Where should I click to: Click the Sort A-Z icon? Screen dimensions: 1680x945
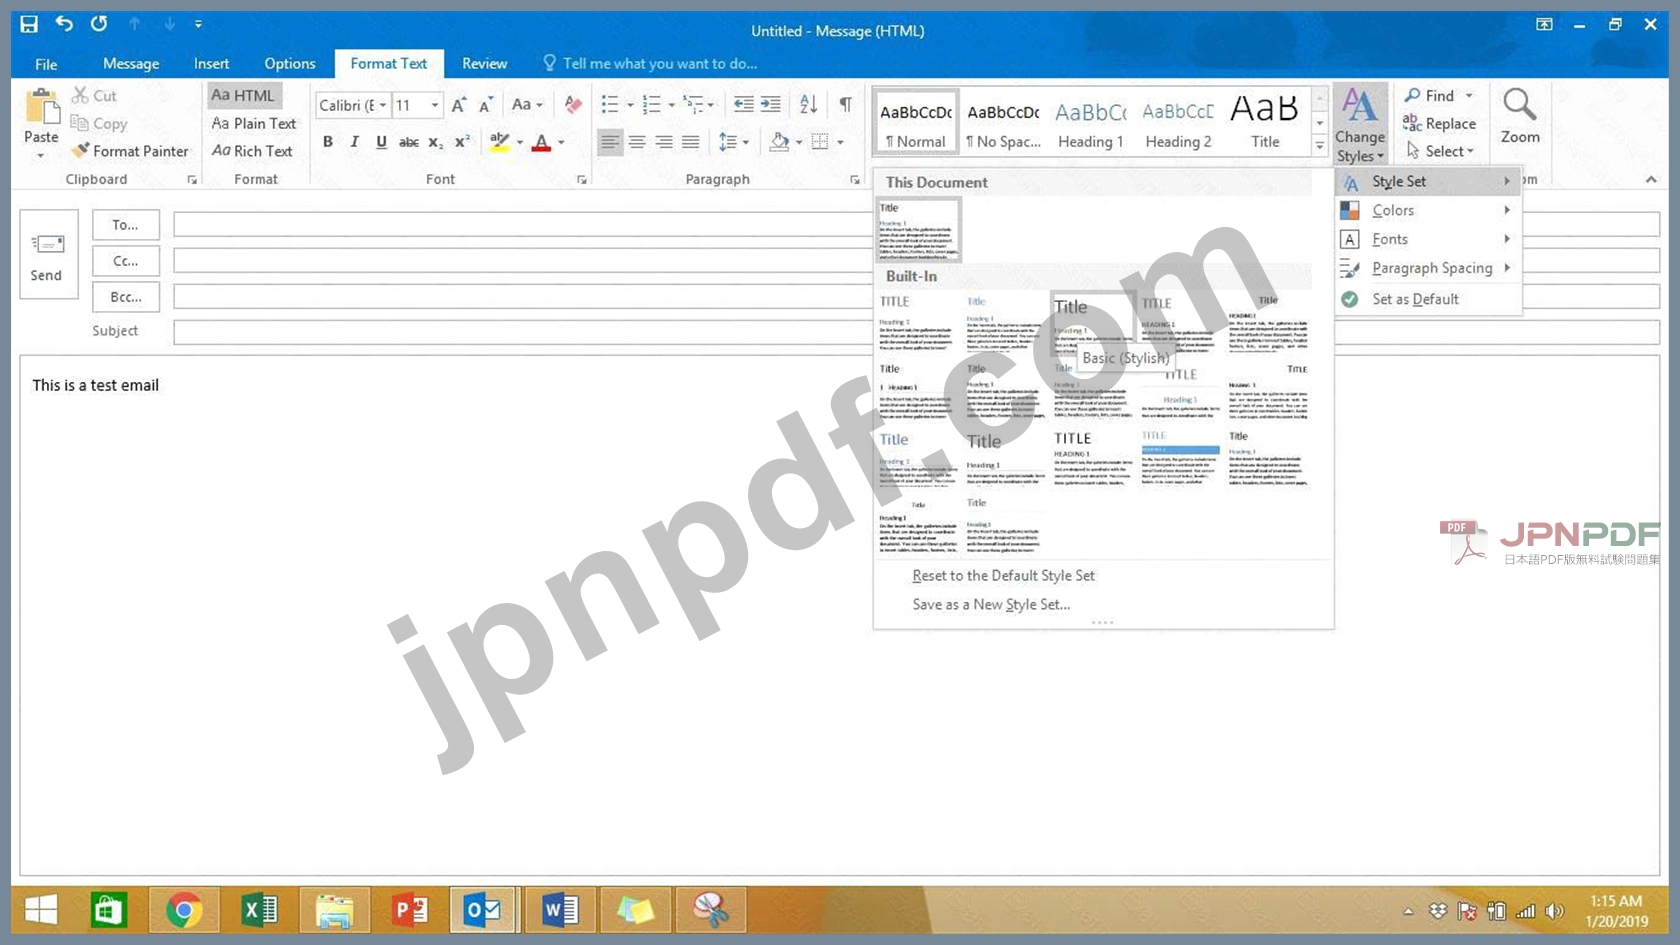pyautogui.click(x=809, y=105)
